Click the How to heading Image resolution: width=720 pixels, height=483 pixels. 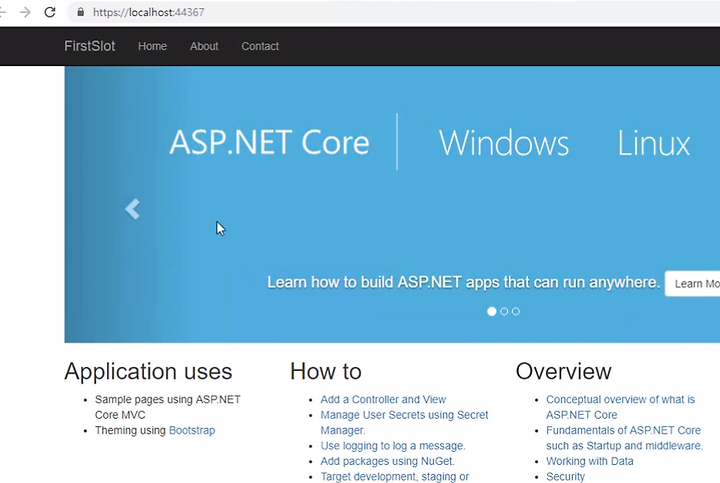326,371
